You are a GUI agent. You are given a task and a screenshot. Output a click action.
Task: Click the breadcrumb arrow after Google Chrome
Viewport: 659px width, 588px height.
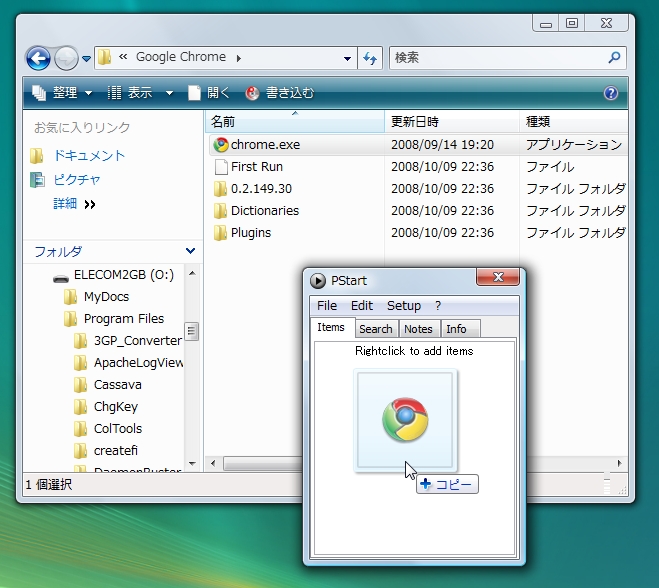click(x=238, y=58)
